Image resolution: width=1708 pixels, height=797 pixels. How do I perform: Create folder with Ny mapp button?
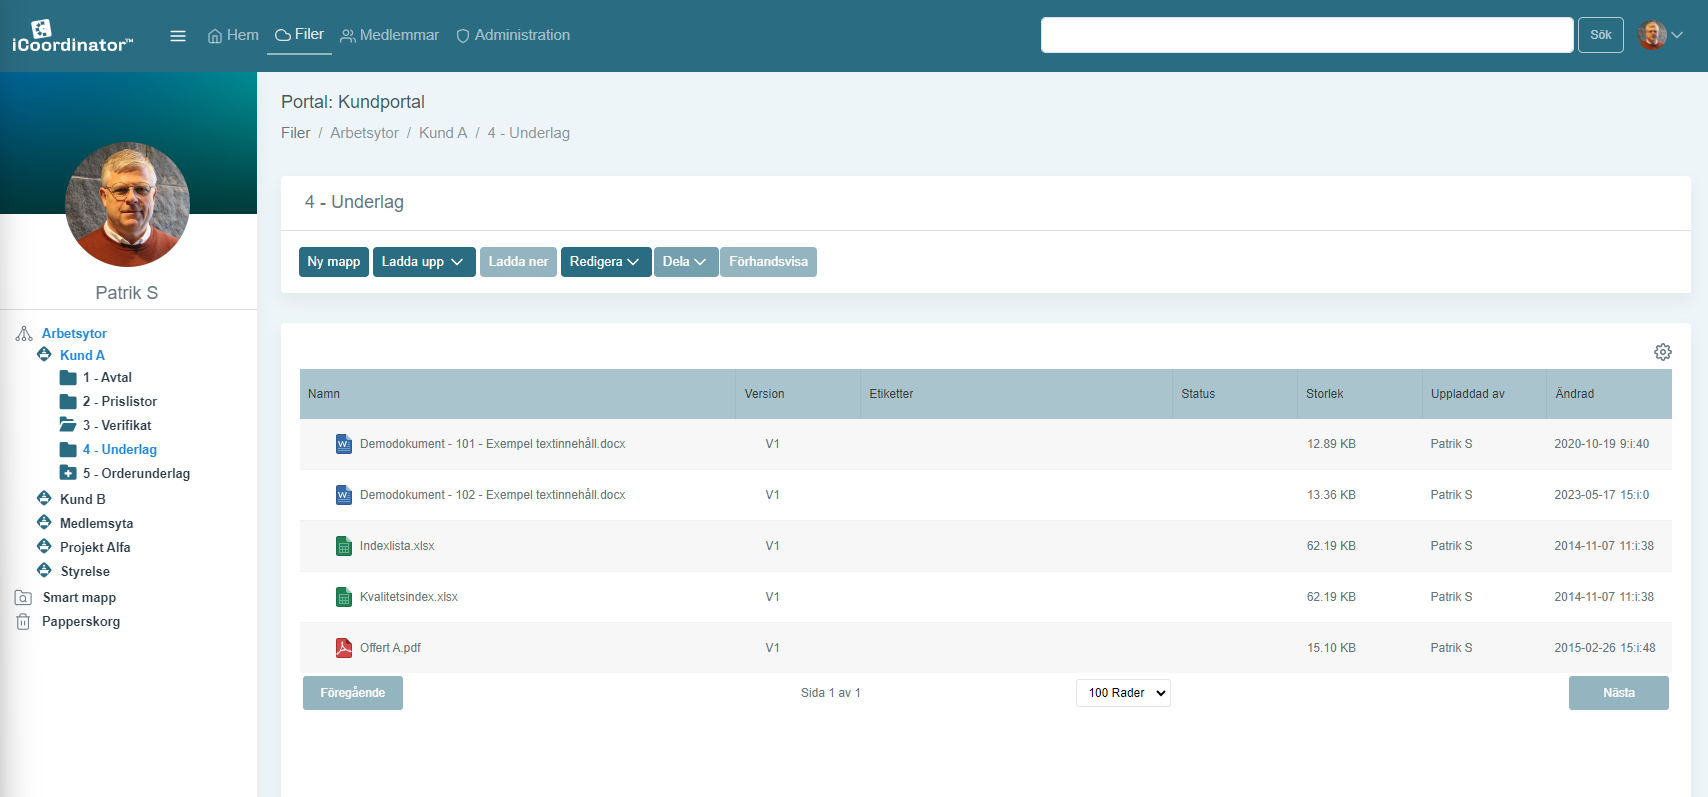(334, 262)
